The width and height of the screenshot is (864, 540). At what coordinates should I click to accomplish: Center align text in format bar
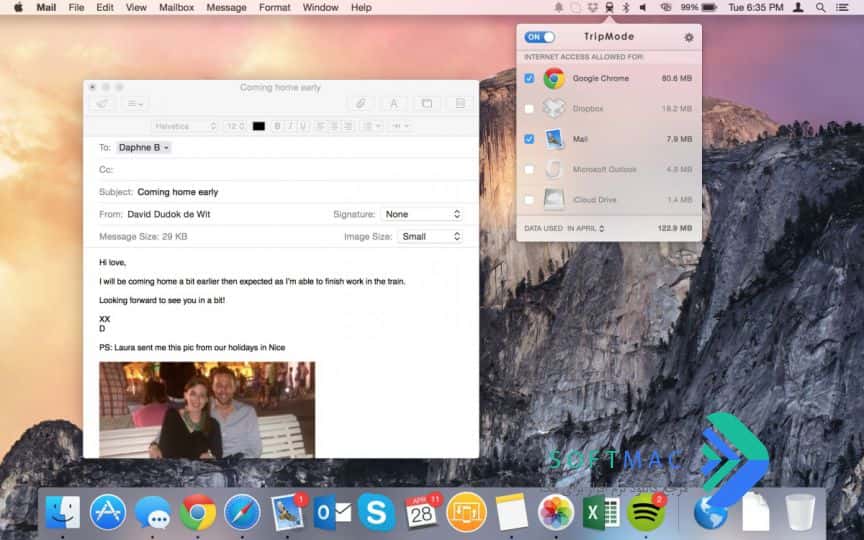point(334,126)
